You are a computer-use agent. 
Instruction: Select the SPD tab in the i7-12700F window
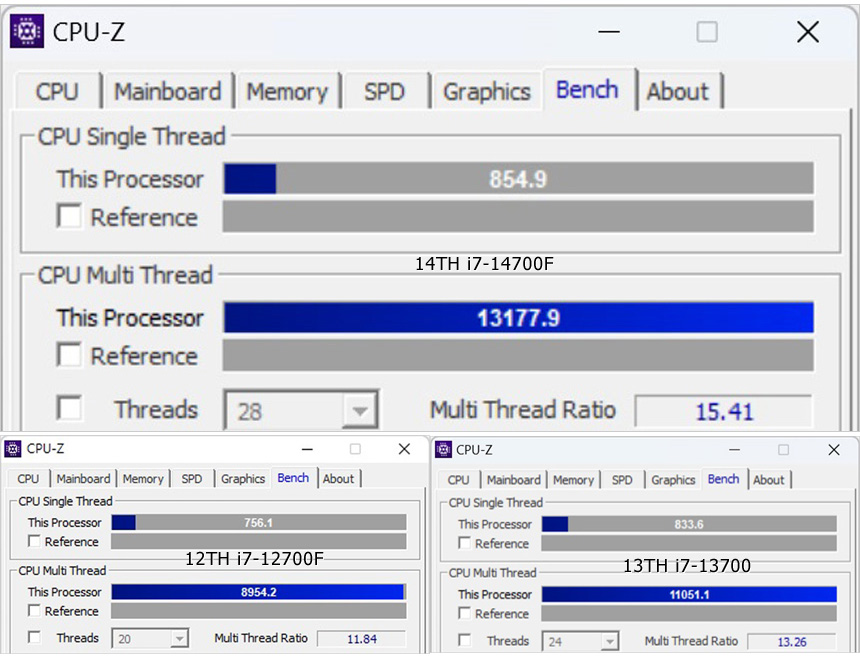click(x=192, y=479)
